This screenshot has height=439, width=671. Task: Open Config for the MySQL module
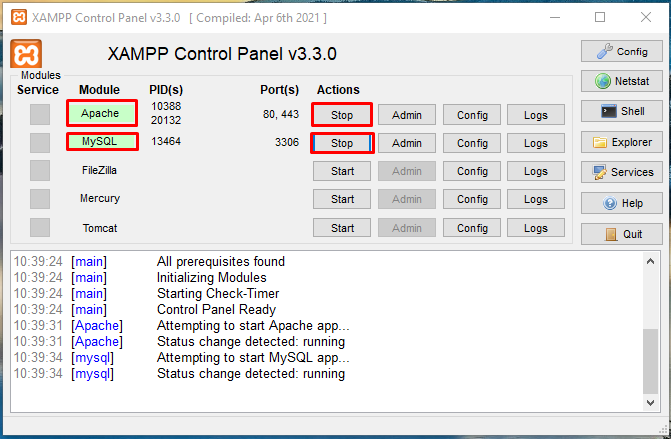point(472,143)
